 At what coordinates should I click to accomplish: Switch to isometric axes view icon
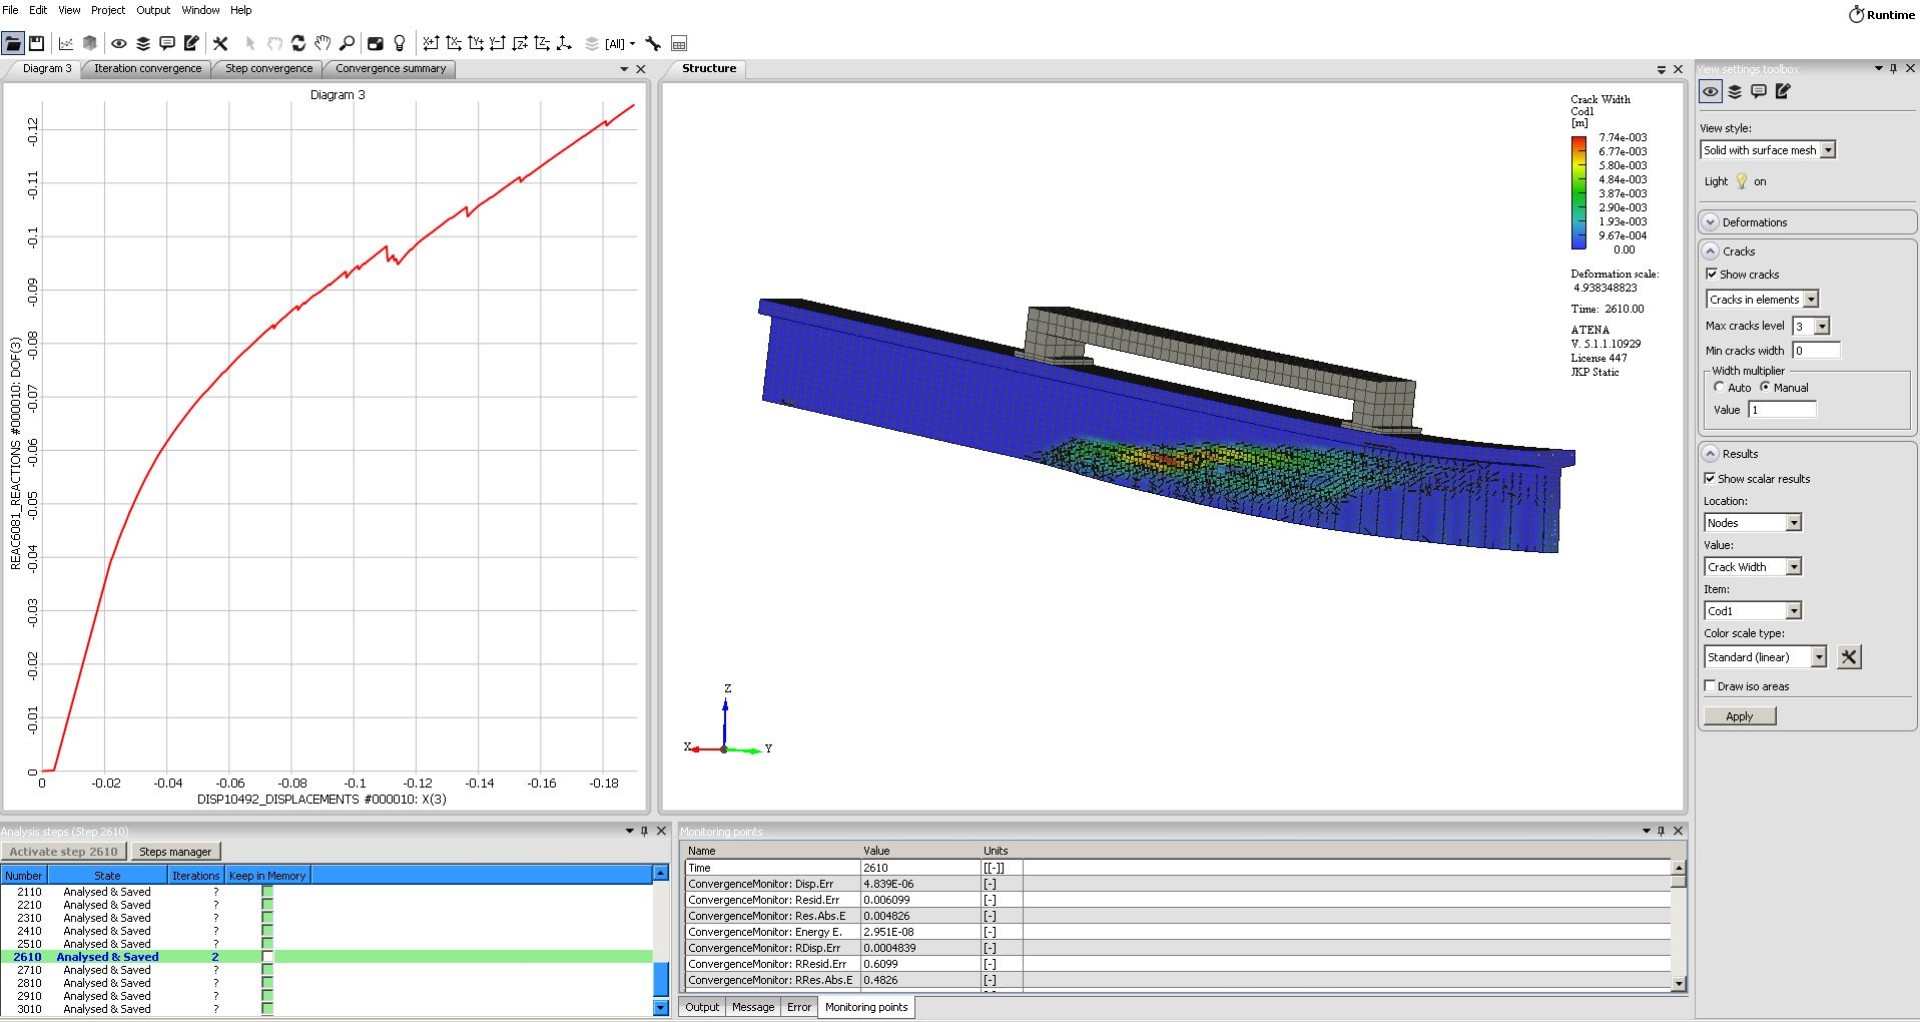tap(564, 43)
